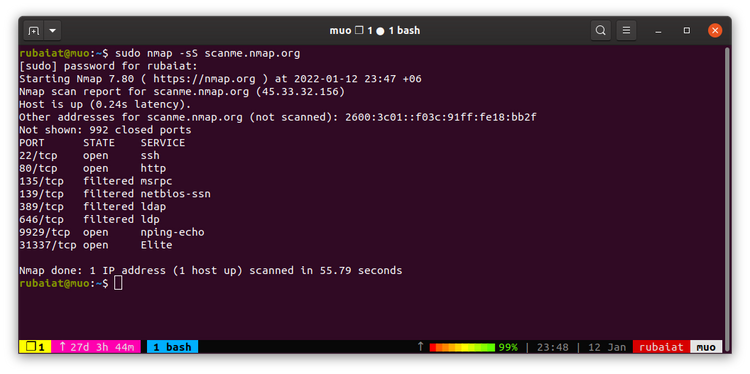Click the terminal's vertical scrollbar
Viewport: 750px width, 374px height.
click(728, 191)
